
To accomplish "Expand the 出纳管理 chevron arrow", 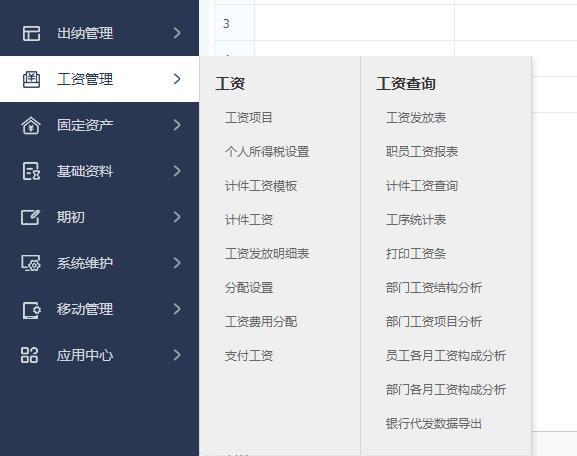I will coord(177,33).
